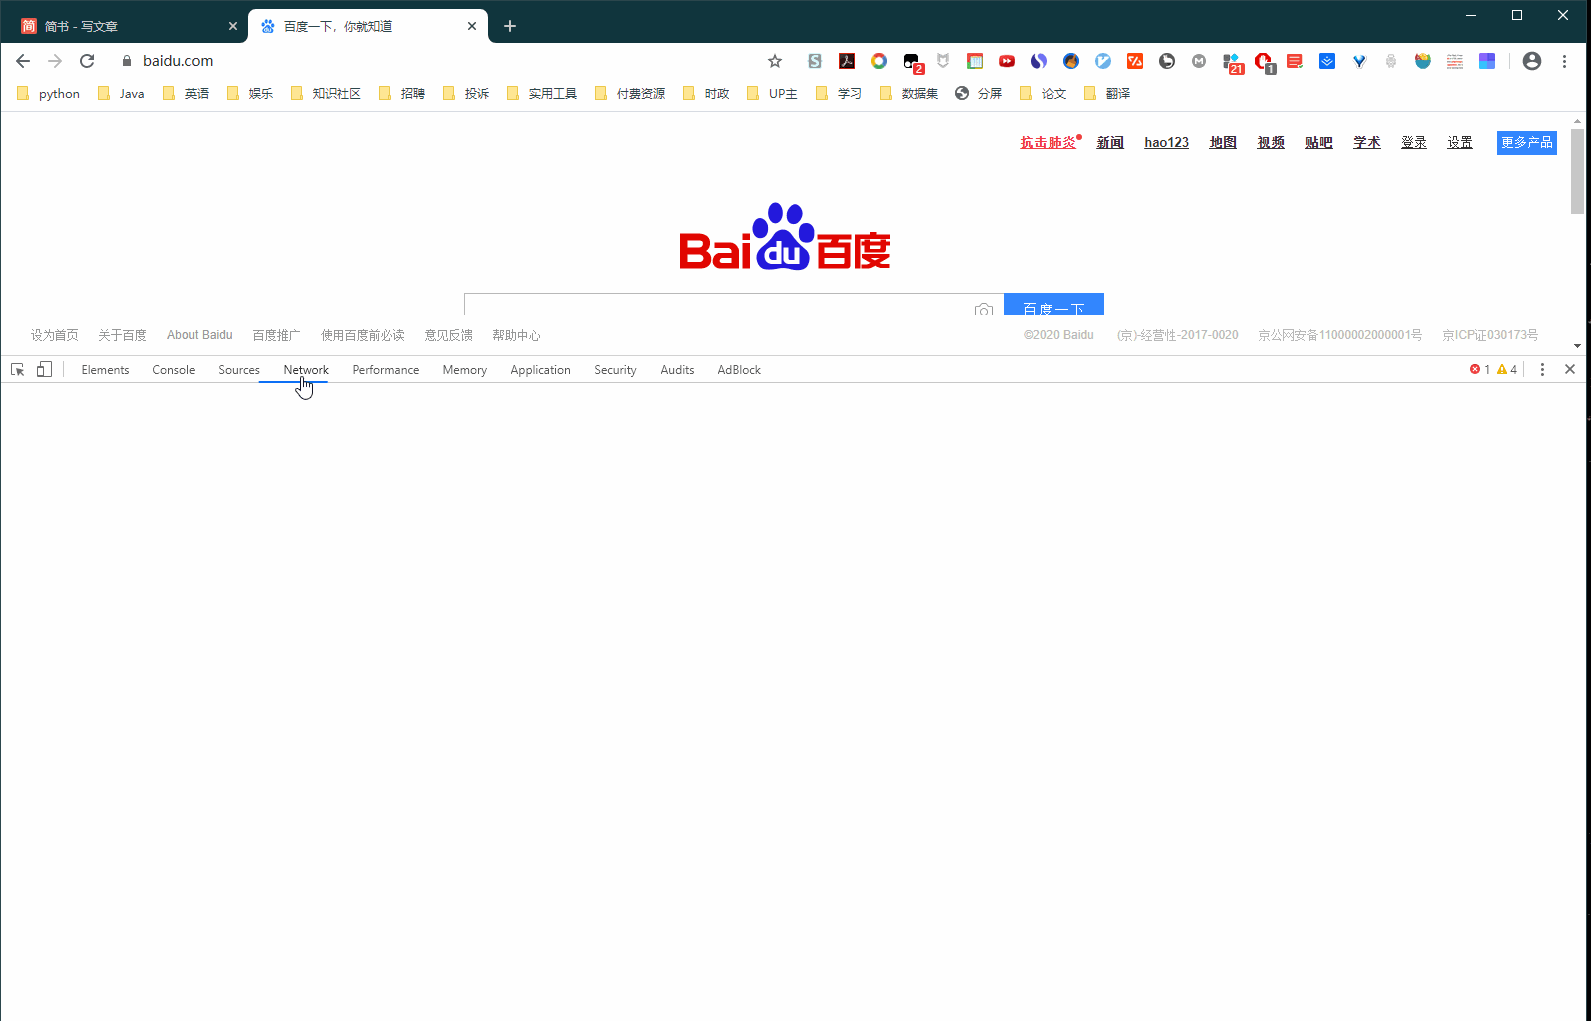Image resolution: width=1591 pixels, height=1021 pixels.
Task: Click the About Baidu footer link
Action: click(200, 335)
